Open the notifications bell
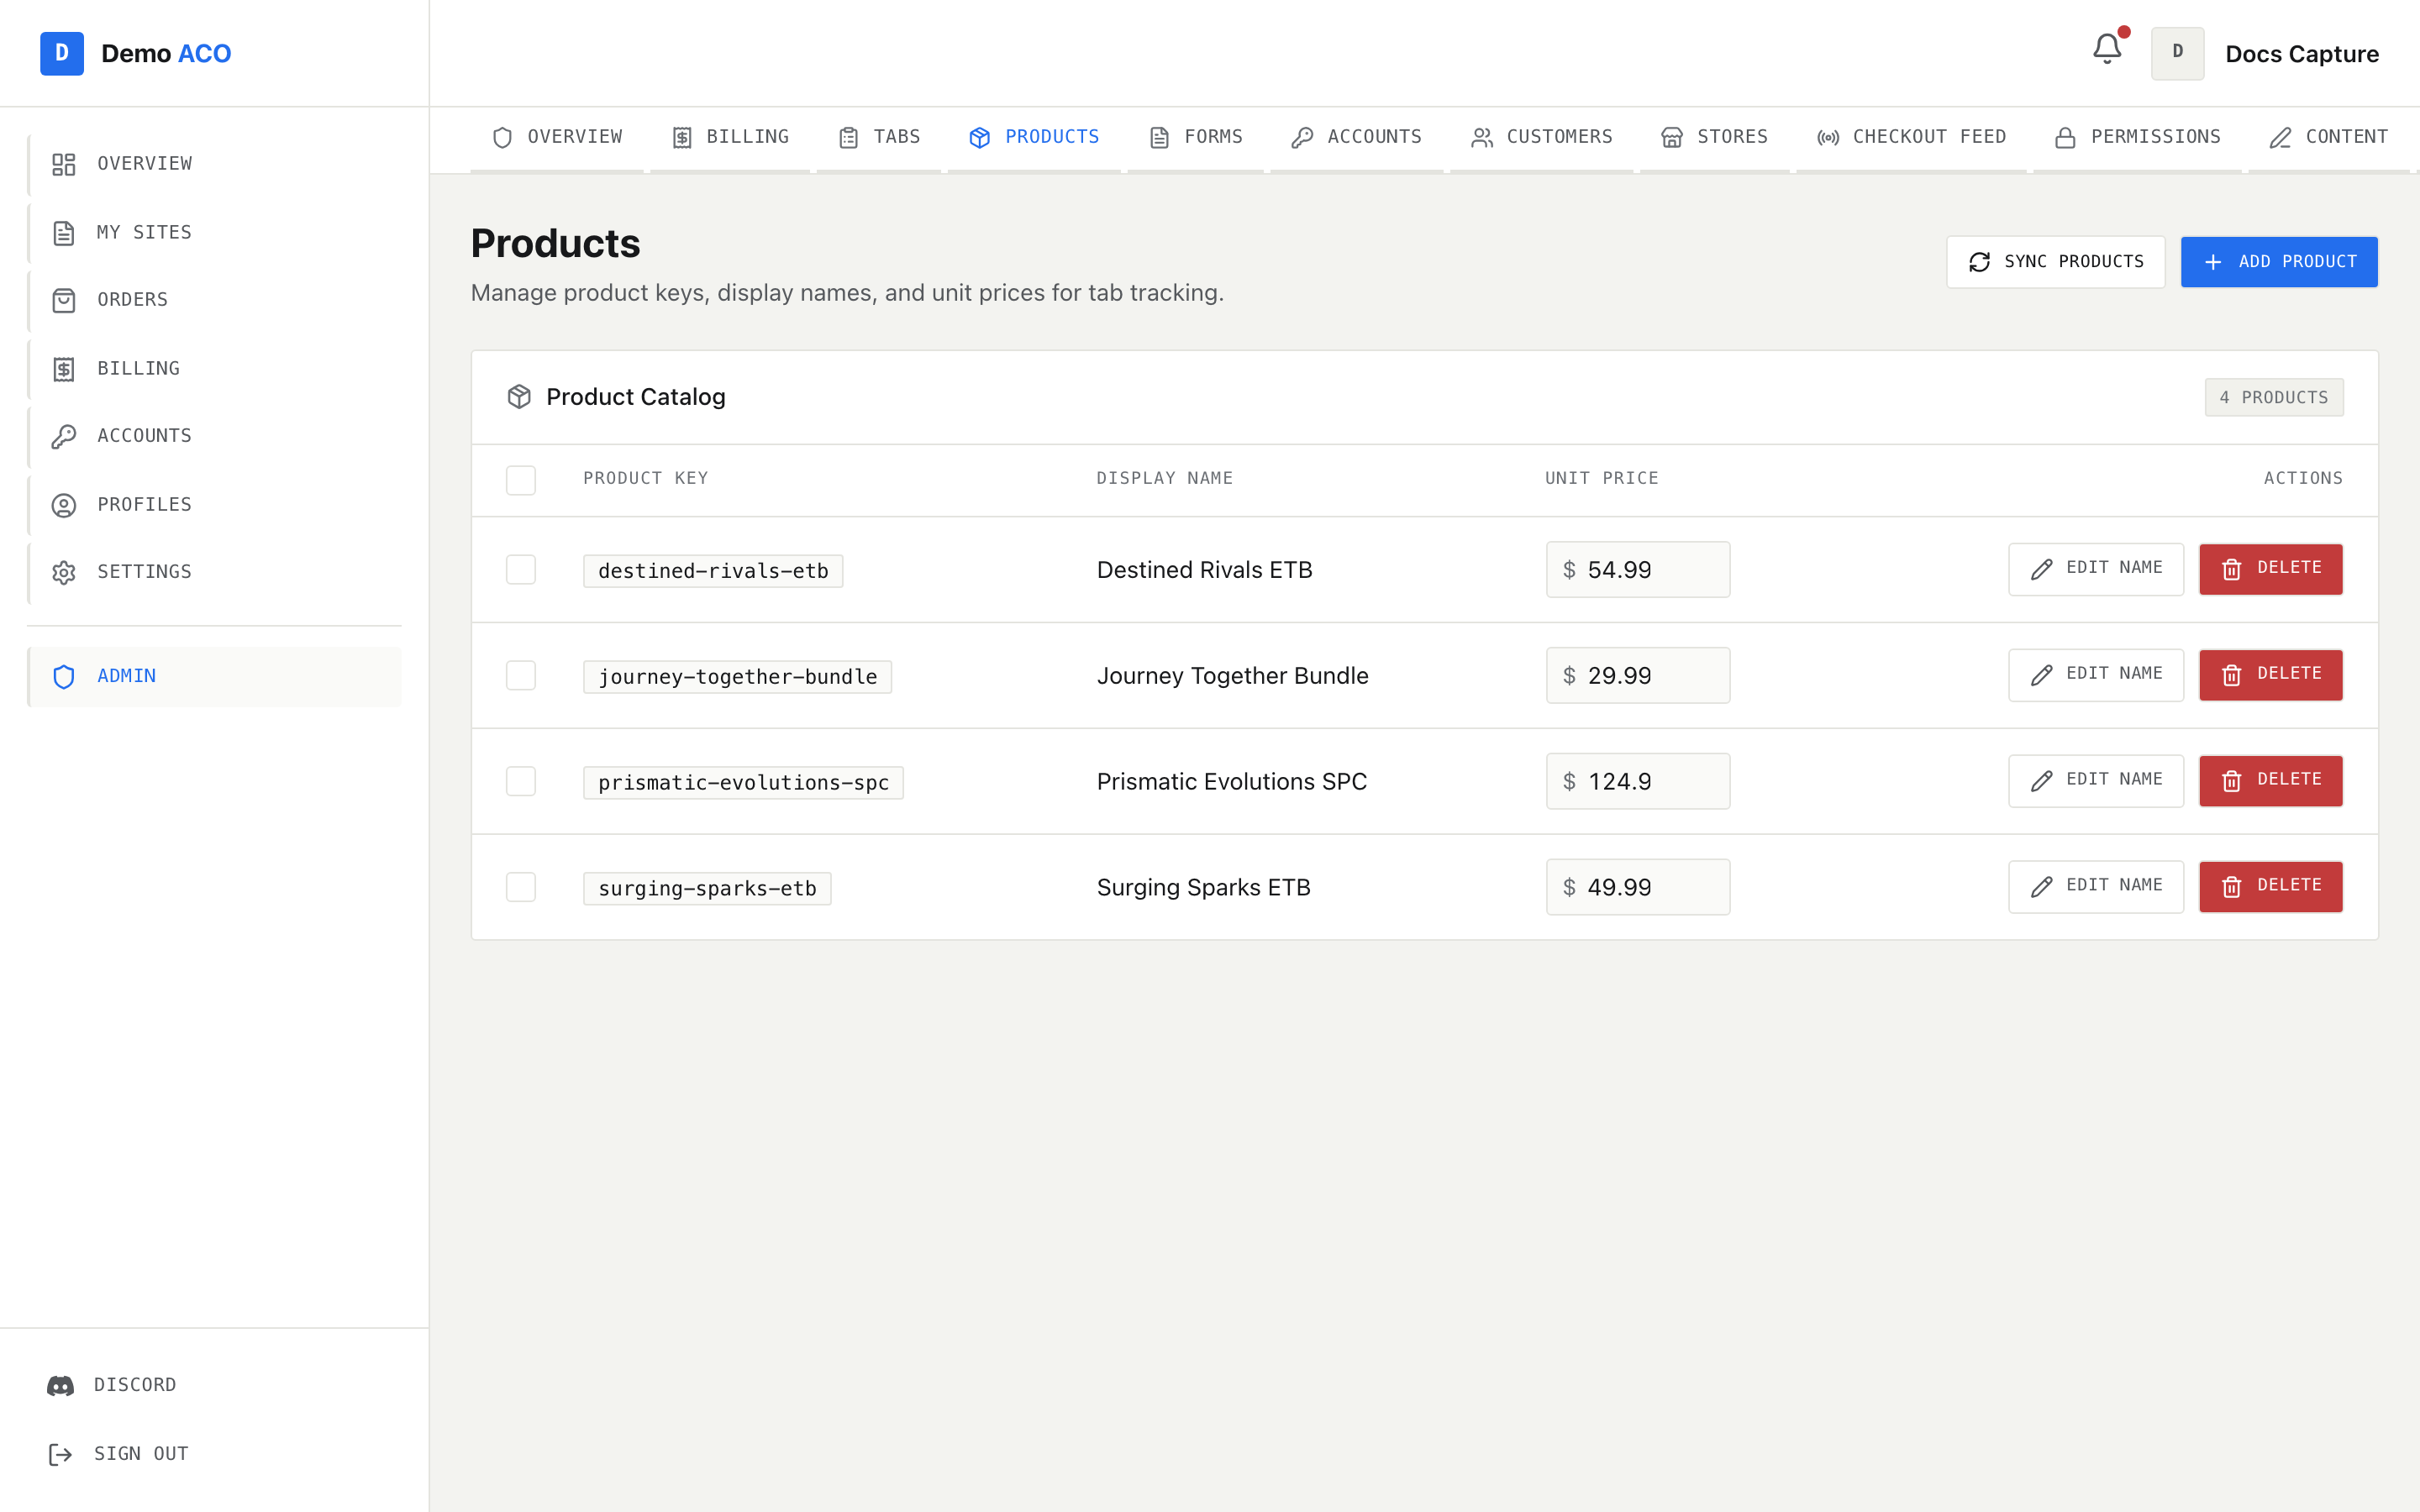Screen dimensions: 2420x1512 point(2107,49)
